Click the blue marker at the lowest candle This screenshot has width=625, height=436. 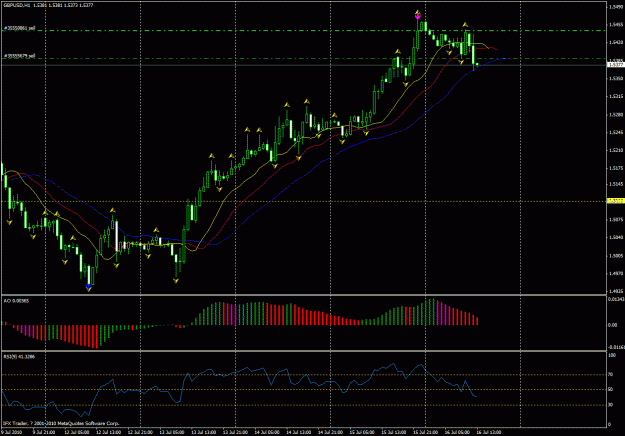(x=88, y=286)
